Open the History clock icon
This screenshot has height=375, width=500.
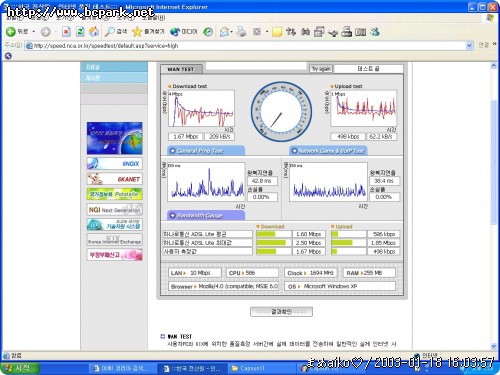tap(208, 32)
